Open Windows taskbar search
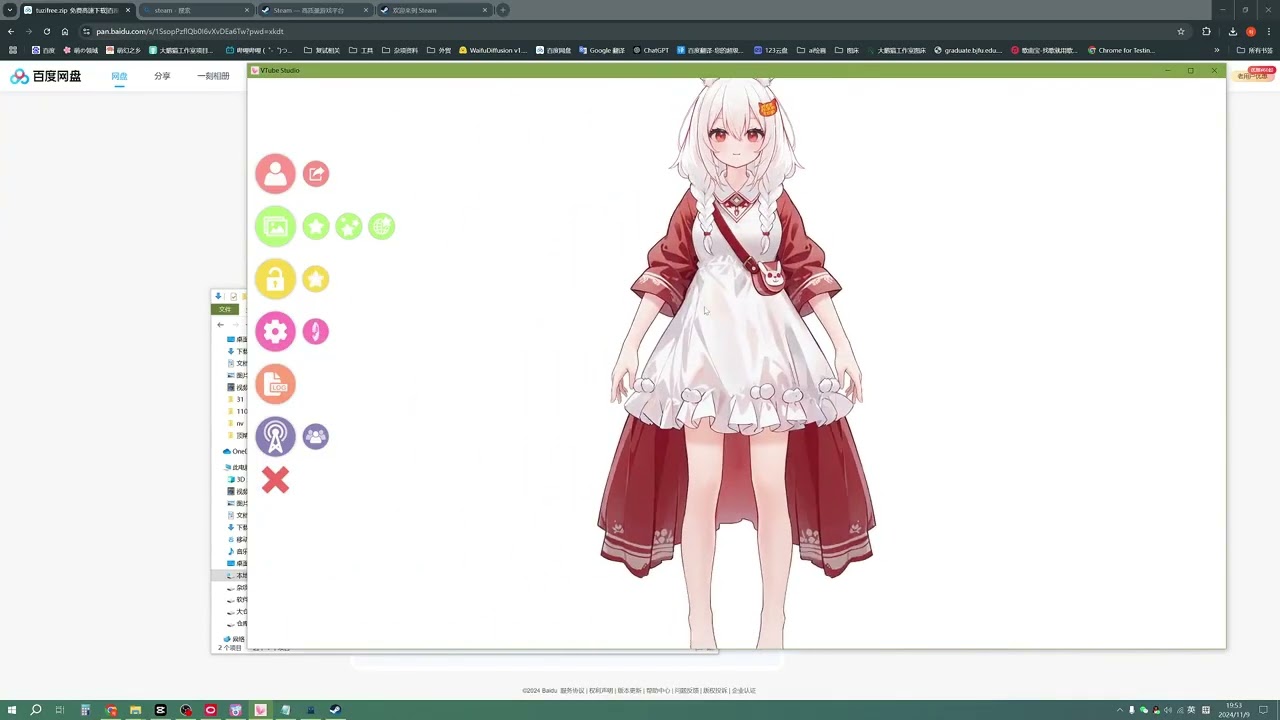Image resolution: width=1280 pixels, height=720 pixels. (x=35, y=710)
